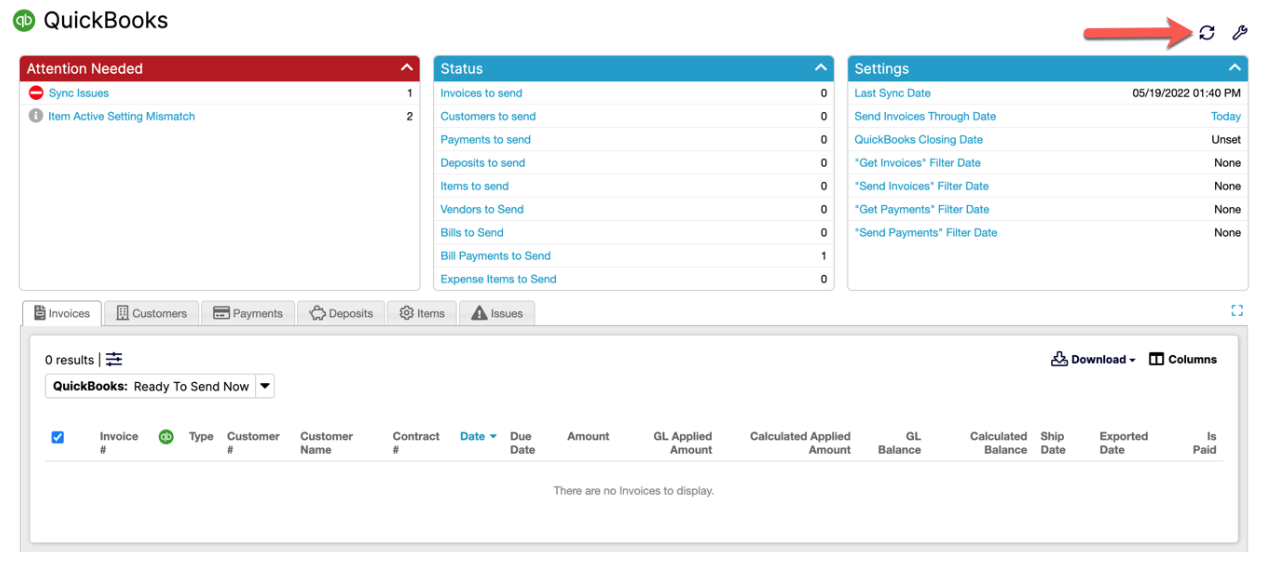
Task: Switch to the Payments tab
Action: 248,313
